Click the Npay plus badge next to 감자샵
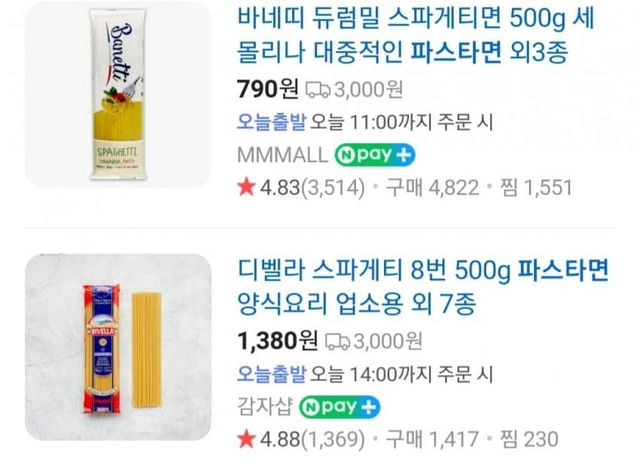The height and width of the screenshot is (473, 640). [x=340, y=407]
